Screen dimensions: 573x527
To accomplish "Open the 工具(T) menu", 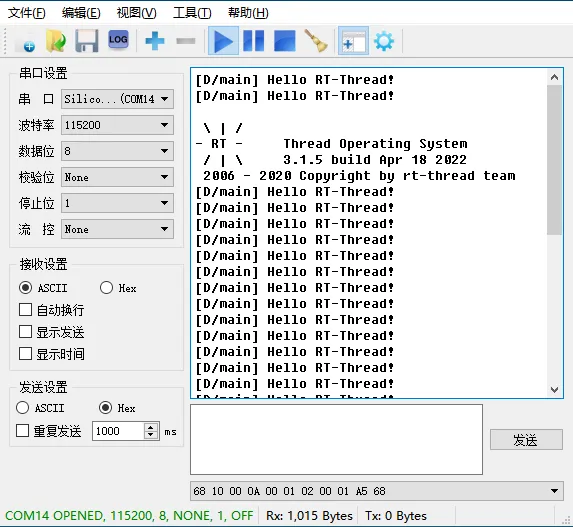I will tap(192, 13).
